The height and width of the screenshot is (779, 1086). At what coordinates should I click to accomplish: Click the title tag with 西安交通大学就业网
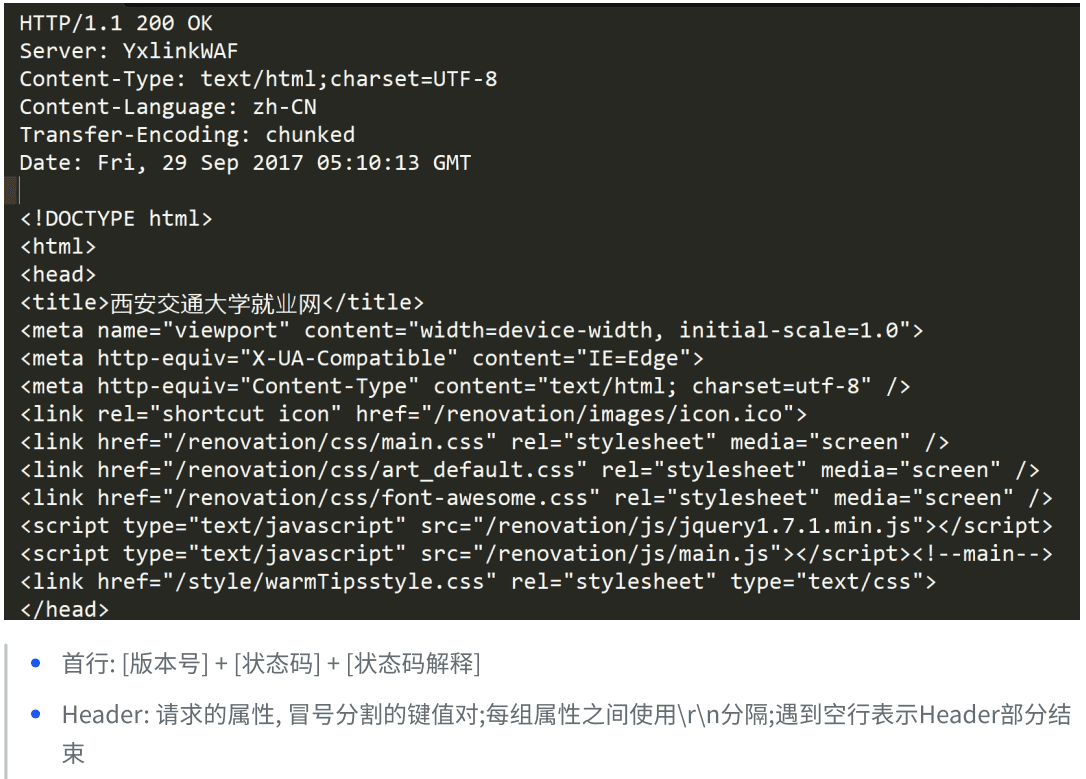222,302
